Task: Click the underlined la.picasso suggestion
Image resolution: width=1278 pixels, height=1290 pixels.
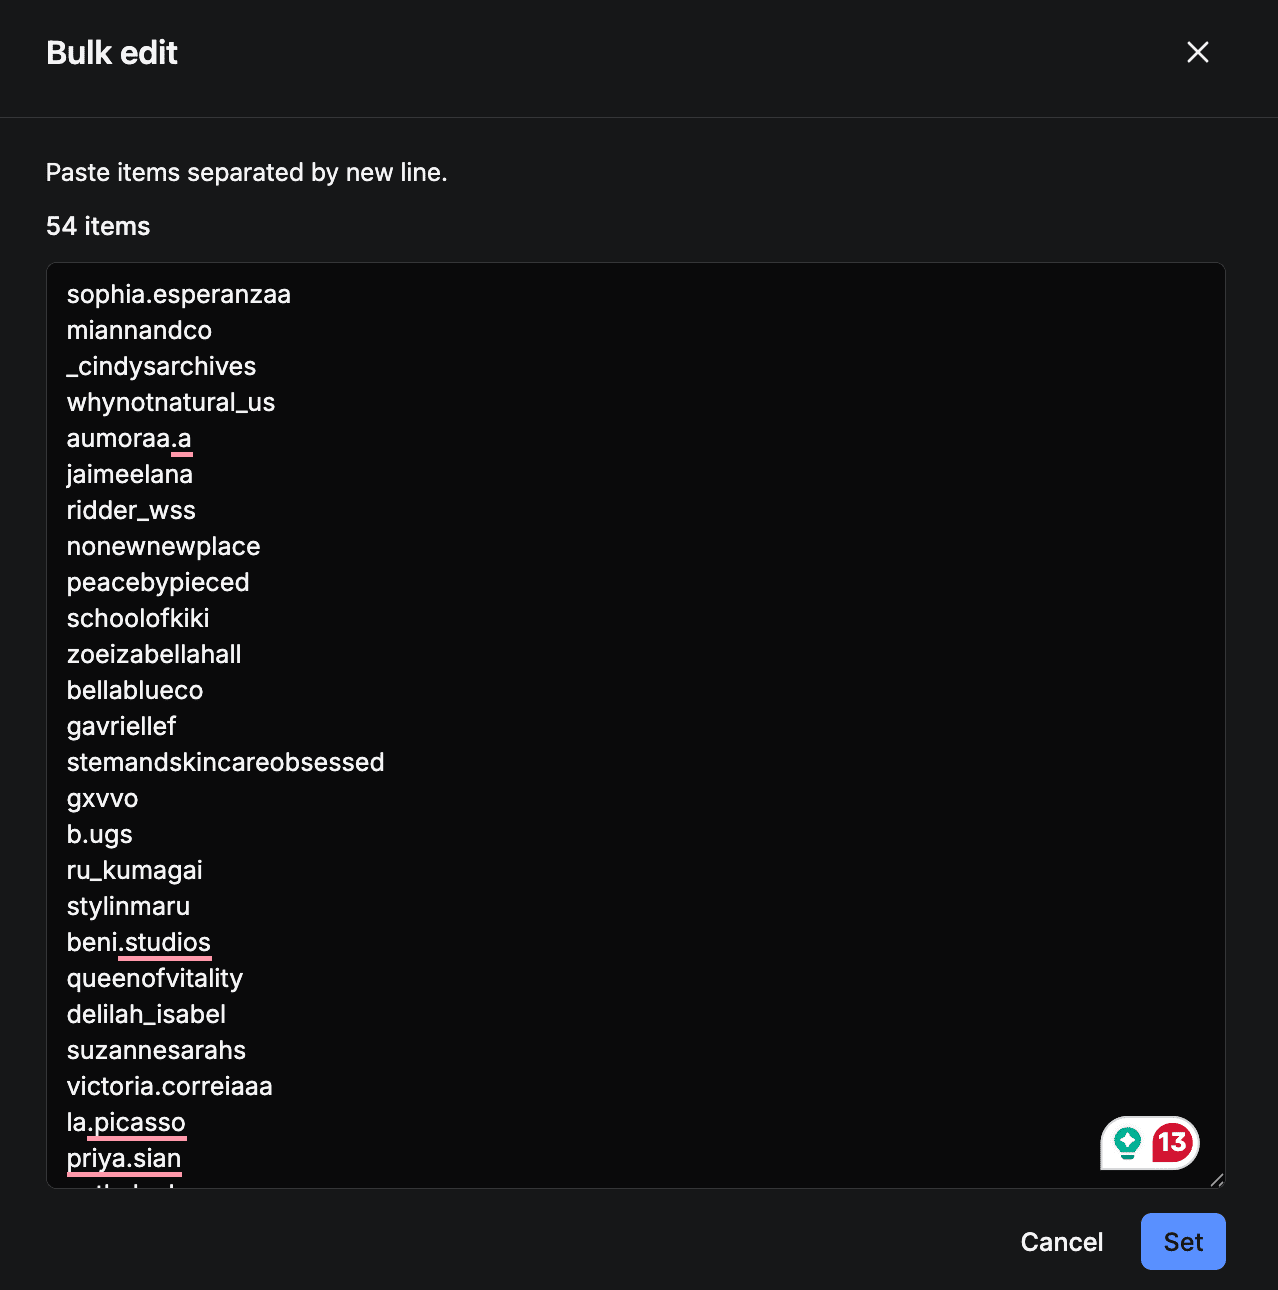Action: (126, 1122)
